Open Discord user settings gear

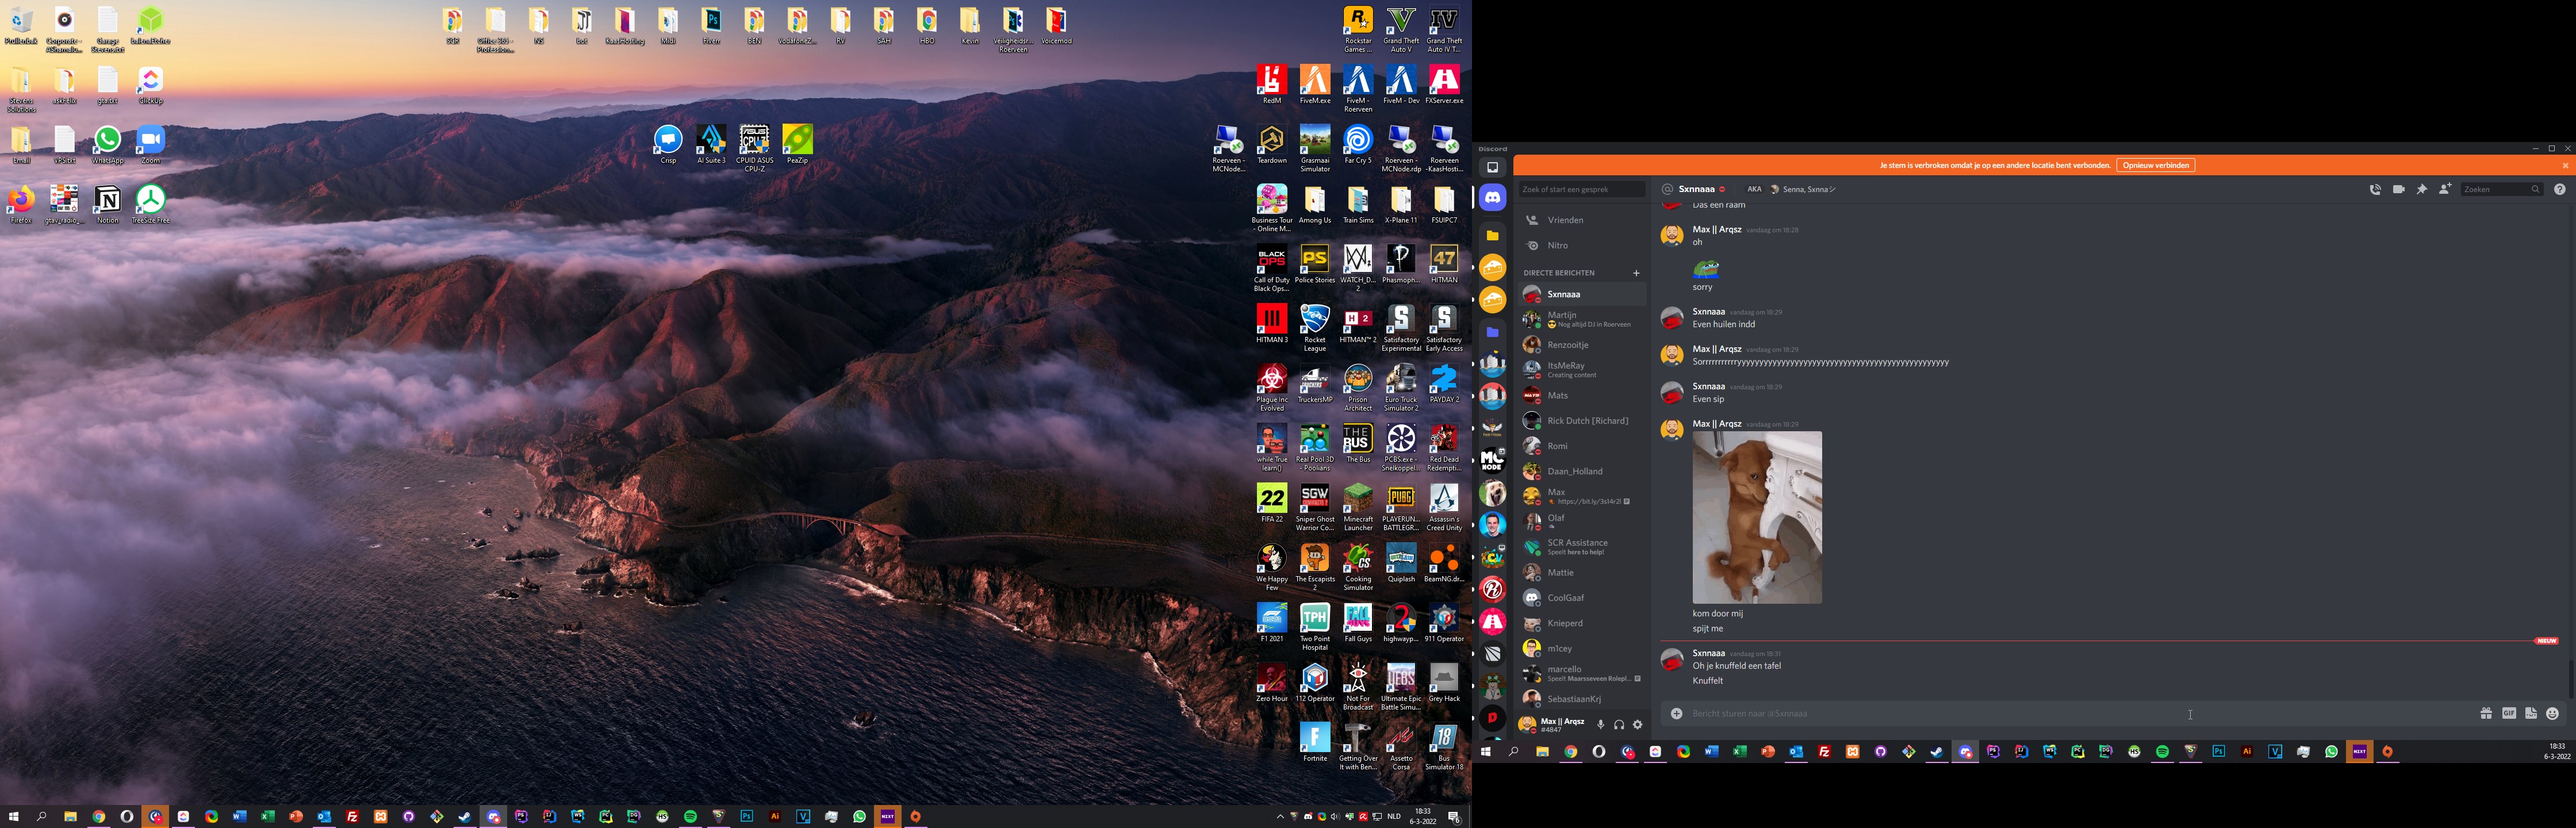(1637, 725)
